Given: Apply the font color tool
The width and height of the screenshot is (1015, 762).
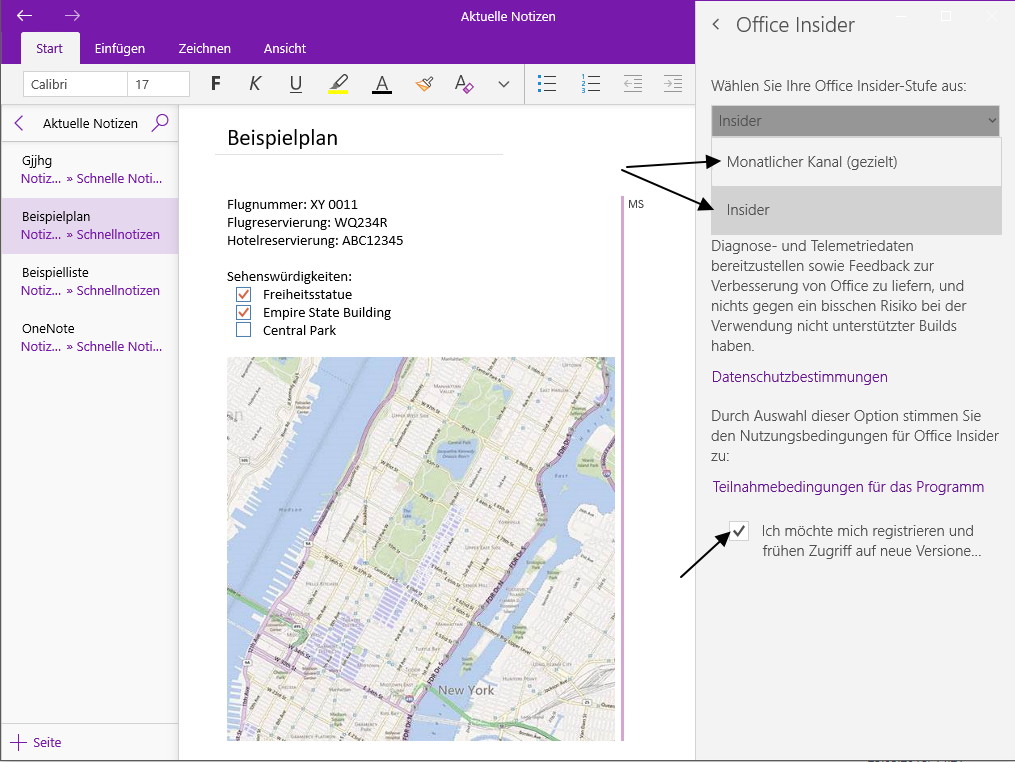Looking at the screenshot, I should point(382,84).
